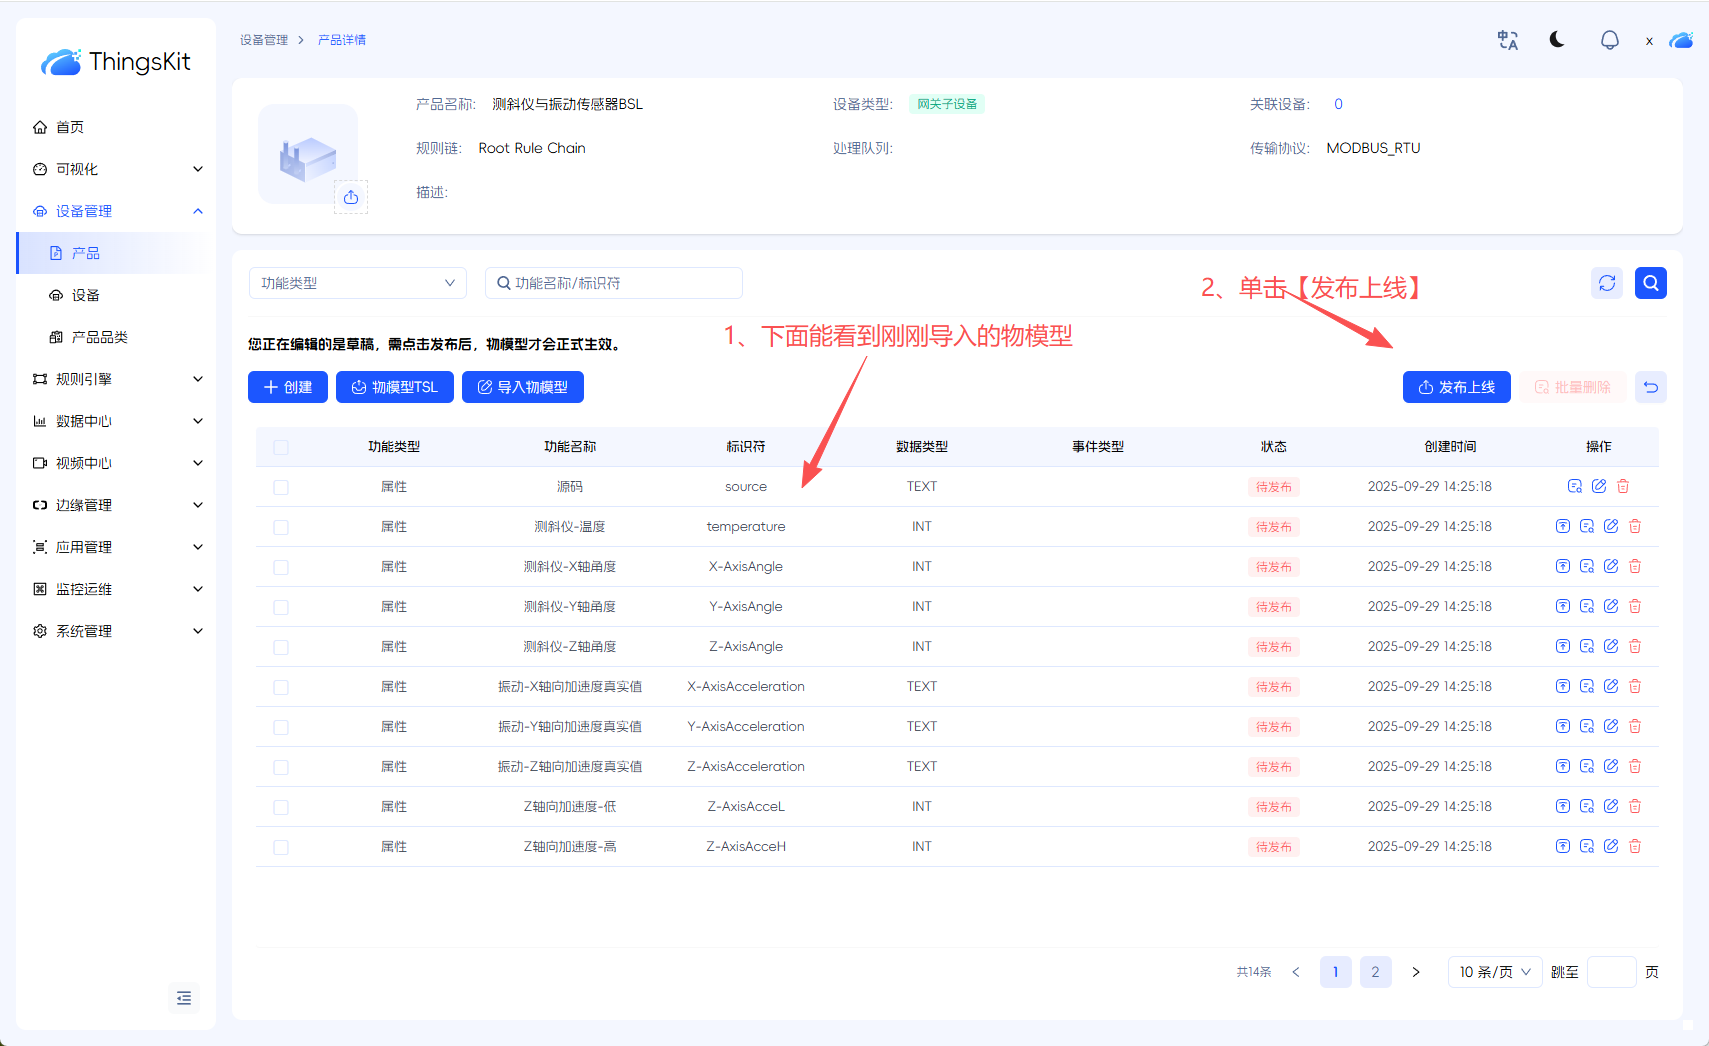Select checkbox for the source row
Screen dimensions: 1709x1046
coord(281,487)
